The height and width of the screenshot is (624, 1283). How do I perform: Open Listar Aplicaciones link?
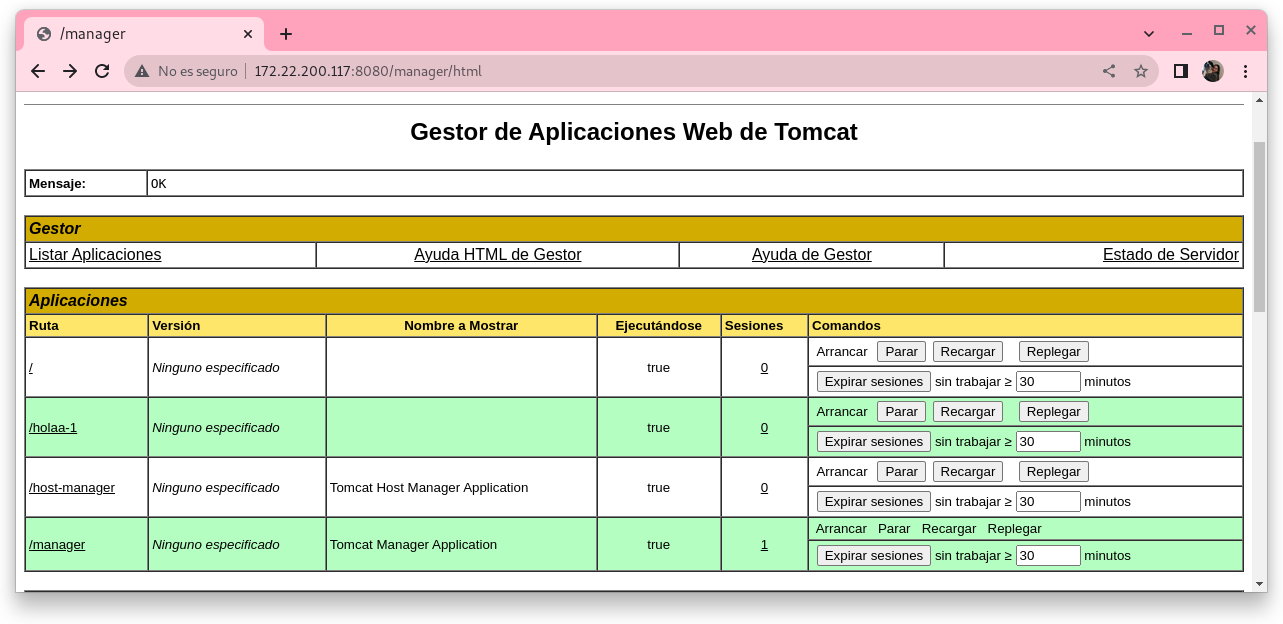(95, 255)
